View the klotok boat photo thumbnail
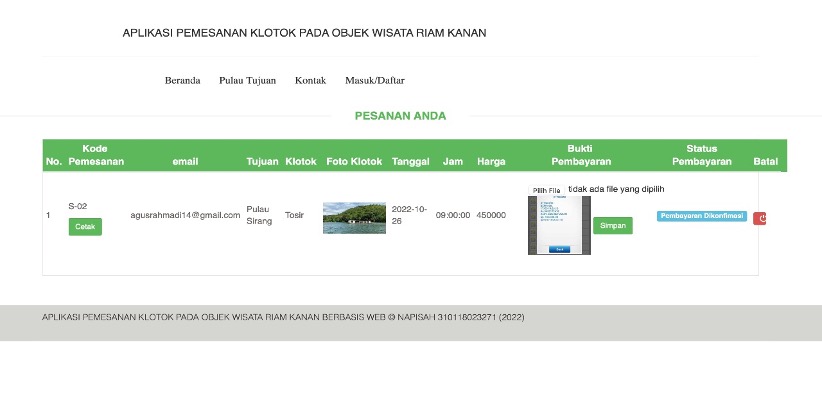This screenshot has width=822, height=394. click(x=354, y=218)
